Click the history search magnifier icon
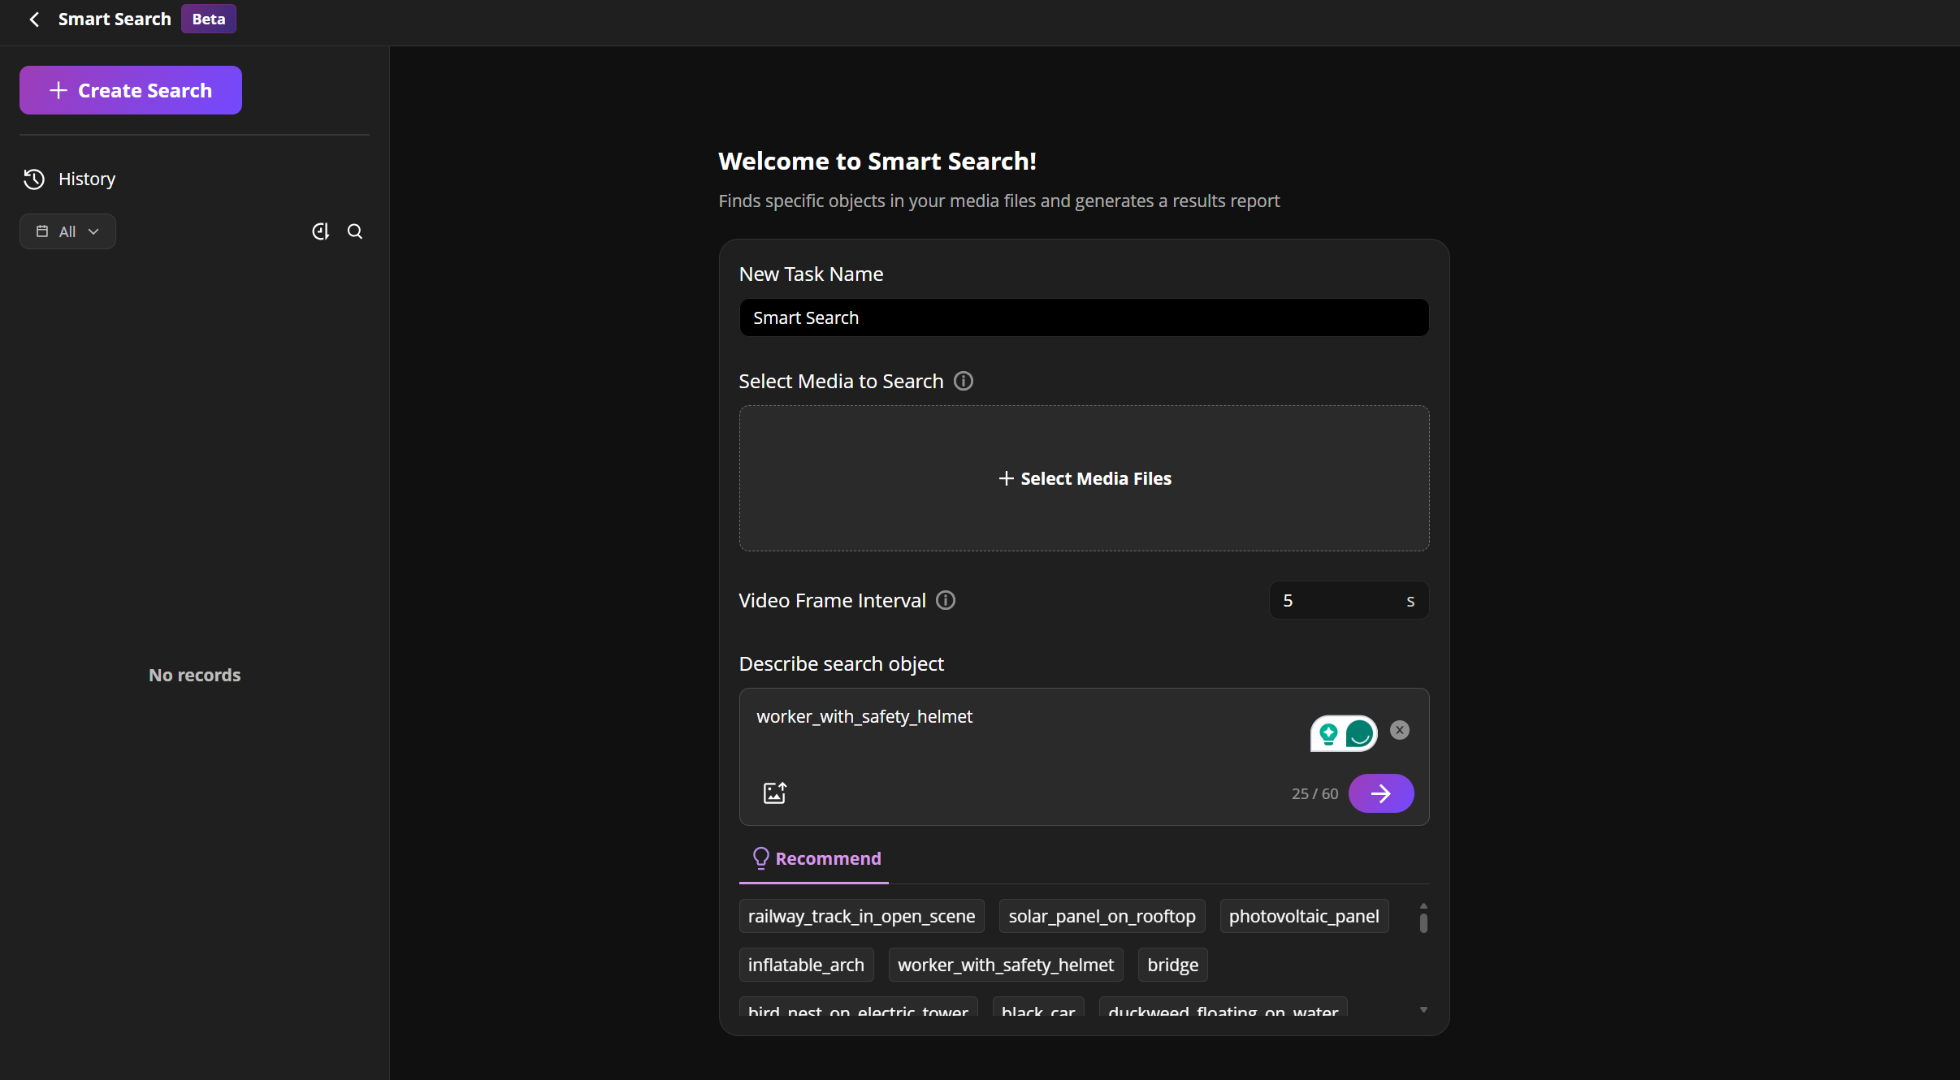This screenshot has width=1960, height=1080. 355,231
